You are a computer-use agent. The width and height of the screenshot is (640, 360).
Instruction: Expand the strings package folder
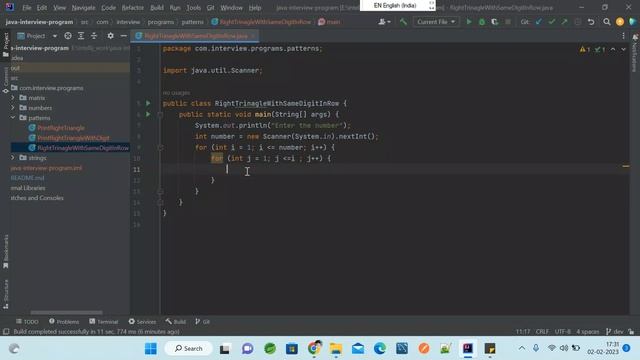(x=13, y=158)
